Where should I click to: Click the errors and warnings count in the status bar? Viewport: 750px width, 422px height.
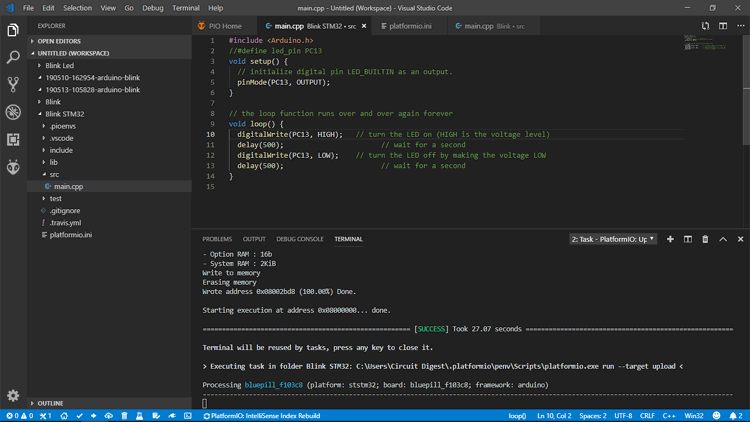[x=20, y=416]
